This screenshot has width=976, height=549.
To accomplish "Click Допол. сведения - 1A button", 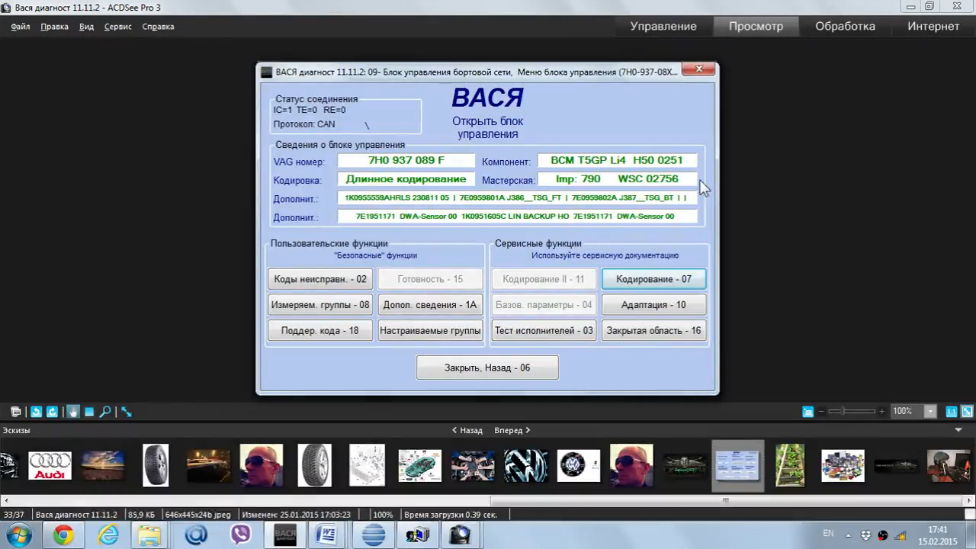I will click(x=430, y=305).
